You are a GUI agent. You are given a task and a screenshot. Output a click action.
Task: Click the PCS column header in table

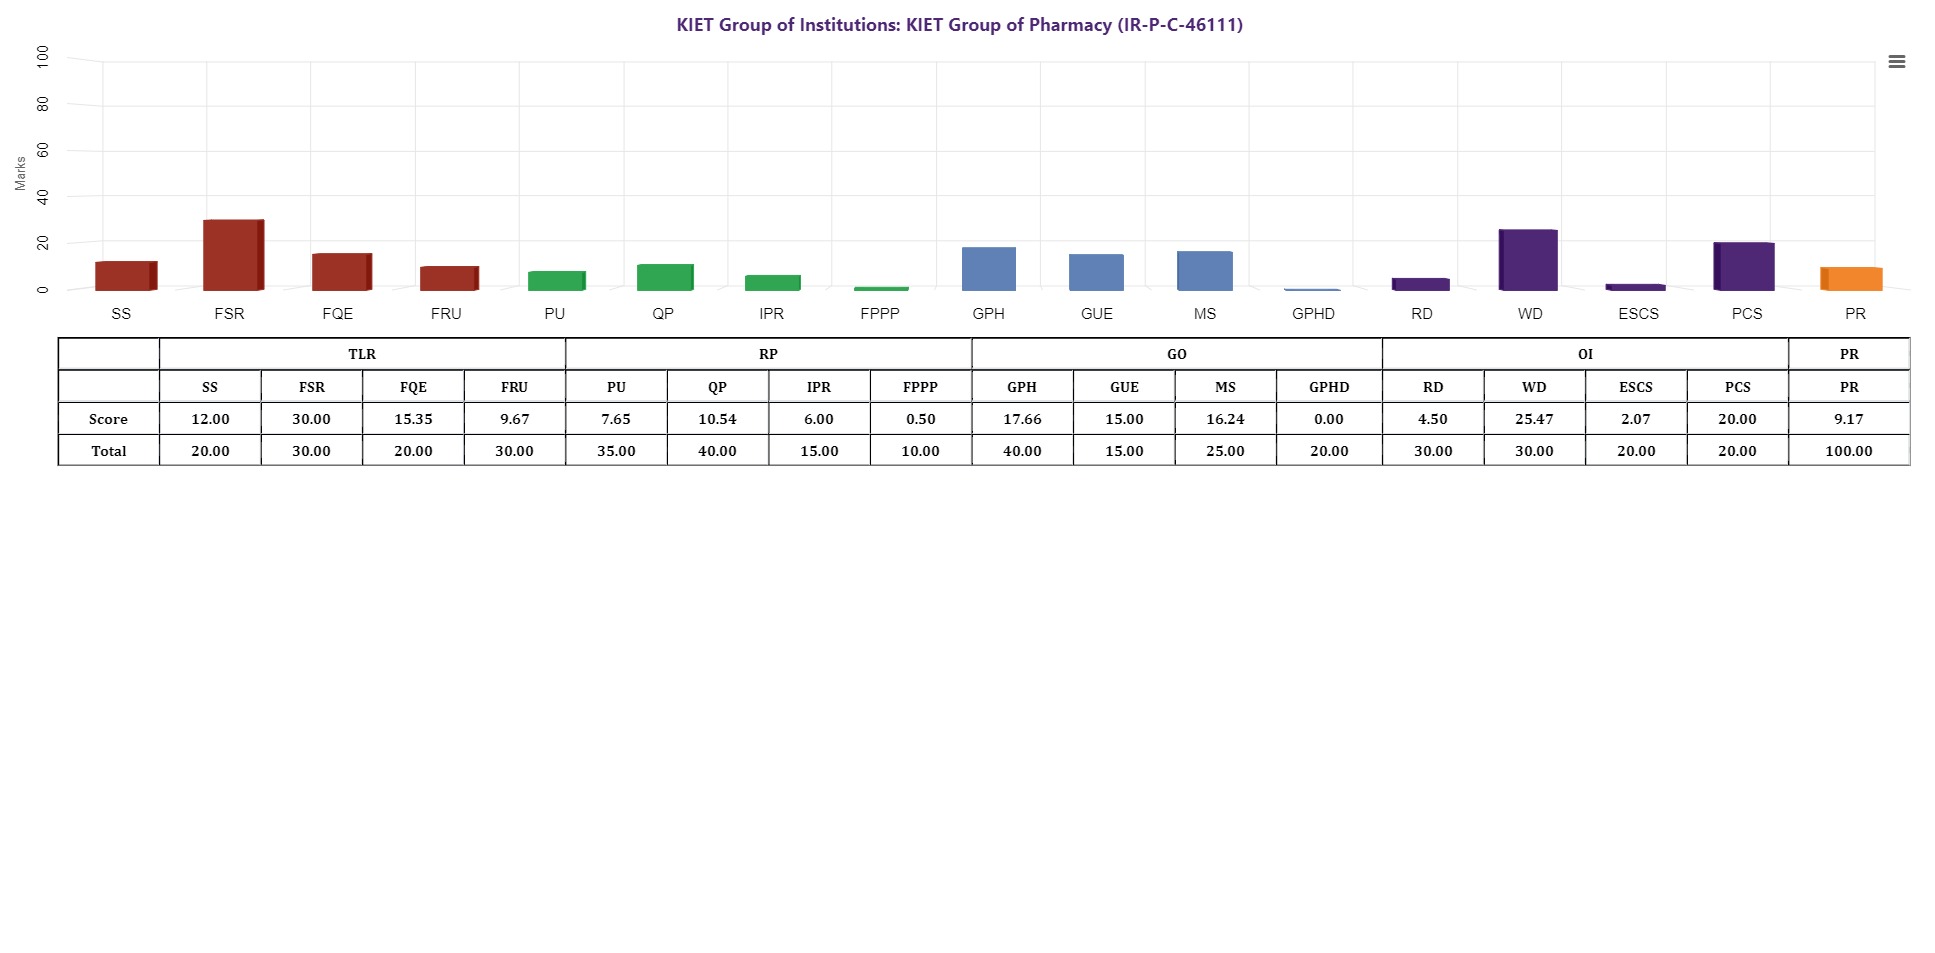(x=1737, y=387)
